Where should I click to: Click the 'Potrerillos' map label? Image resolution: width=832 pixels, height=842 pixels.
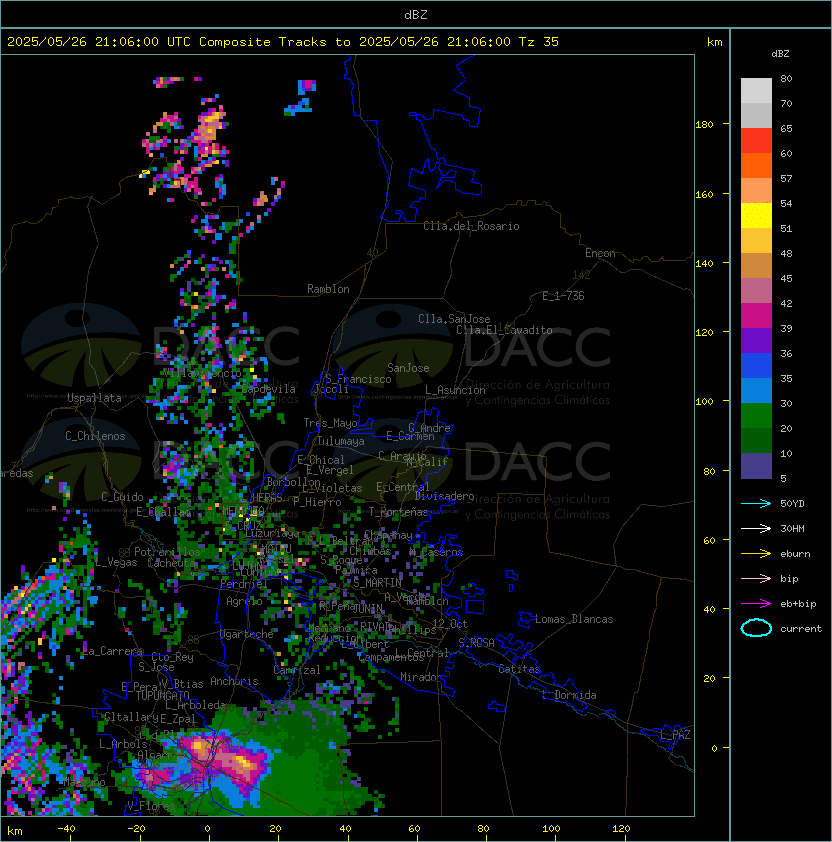(167, 552)
